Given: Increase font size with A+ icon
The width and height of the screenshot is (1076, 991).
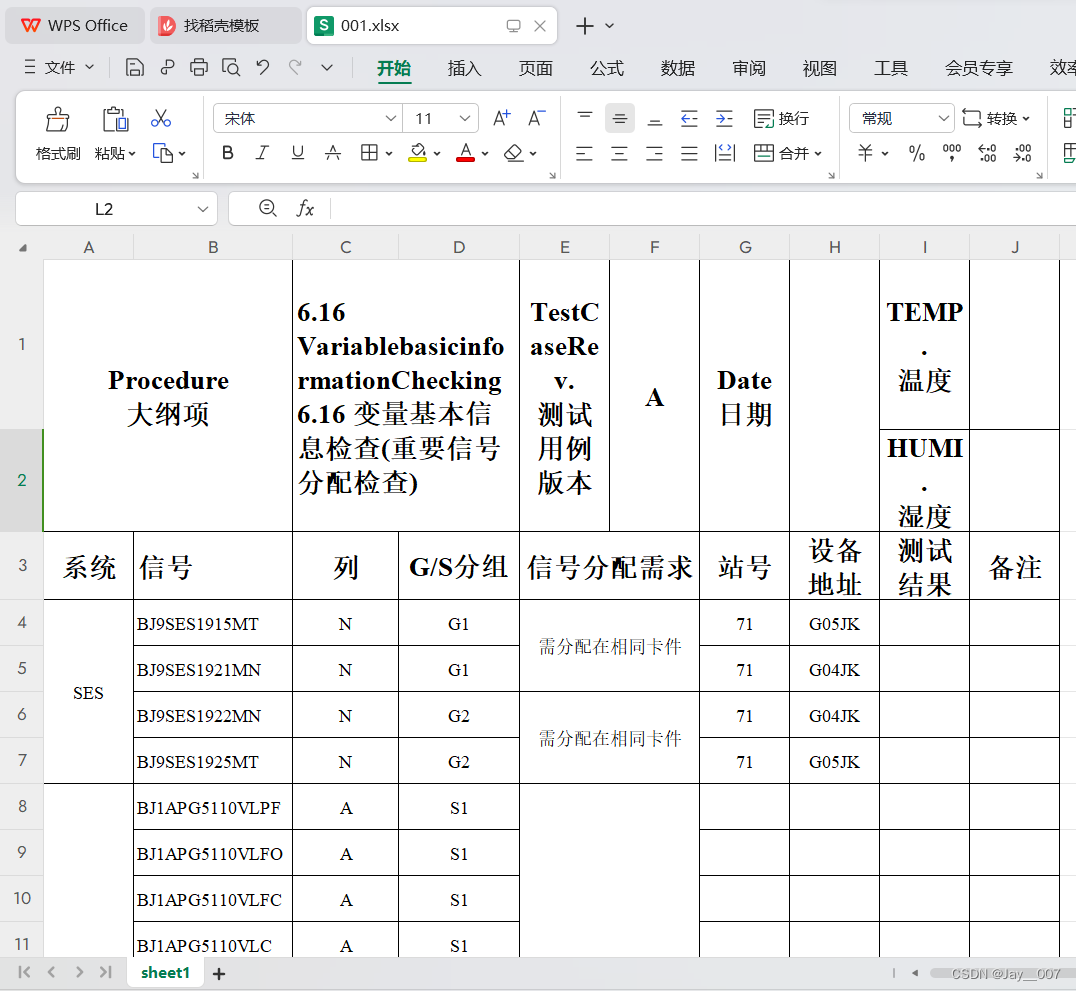Looking at the screenshot, I should (502, 118).
